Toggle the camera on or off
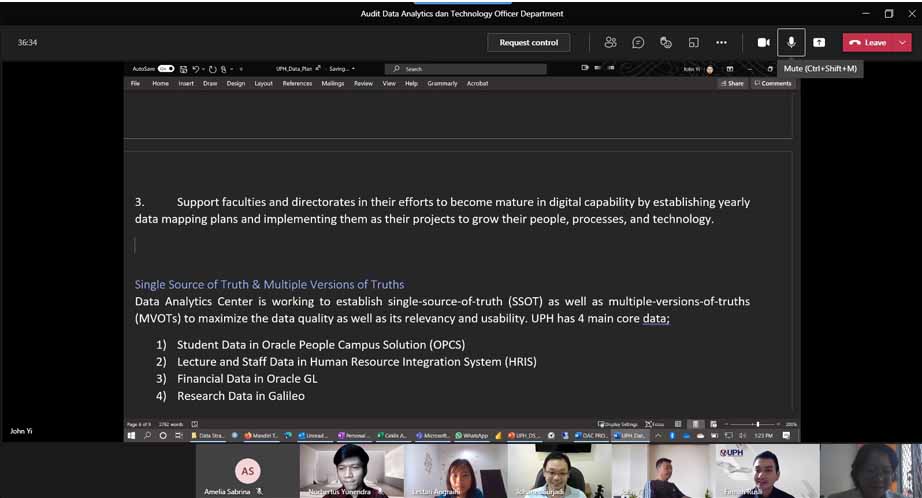The width and height of the screenshot is (922, 498). (x=763, y=42)
